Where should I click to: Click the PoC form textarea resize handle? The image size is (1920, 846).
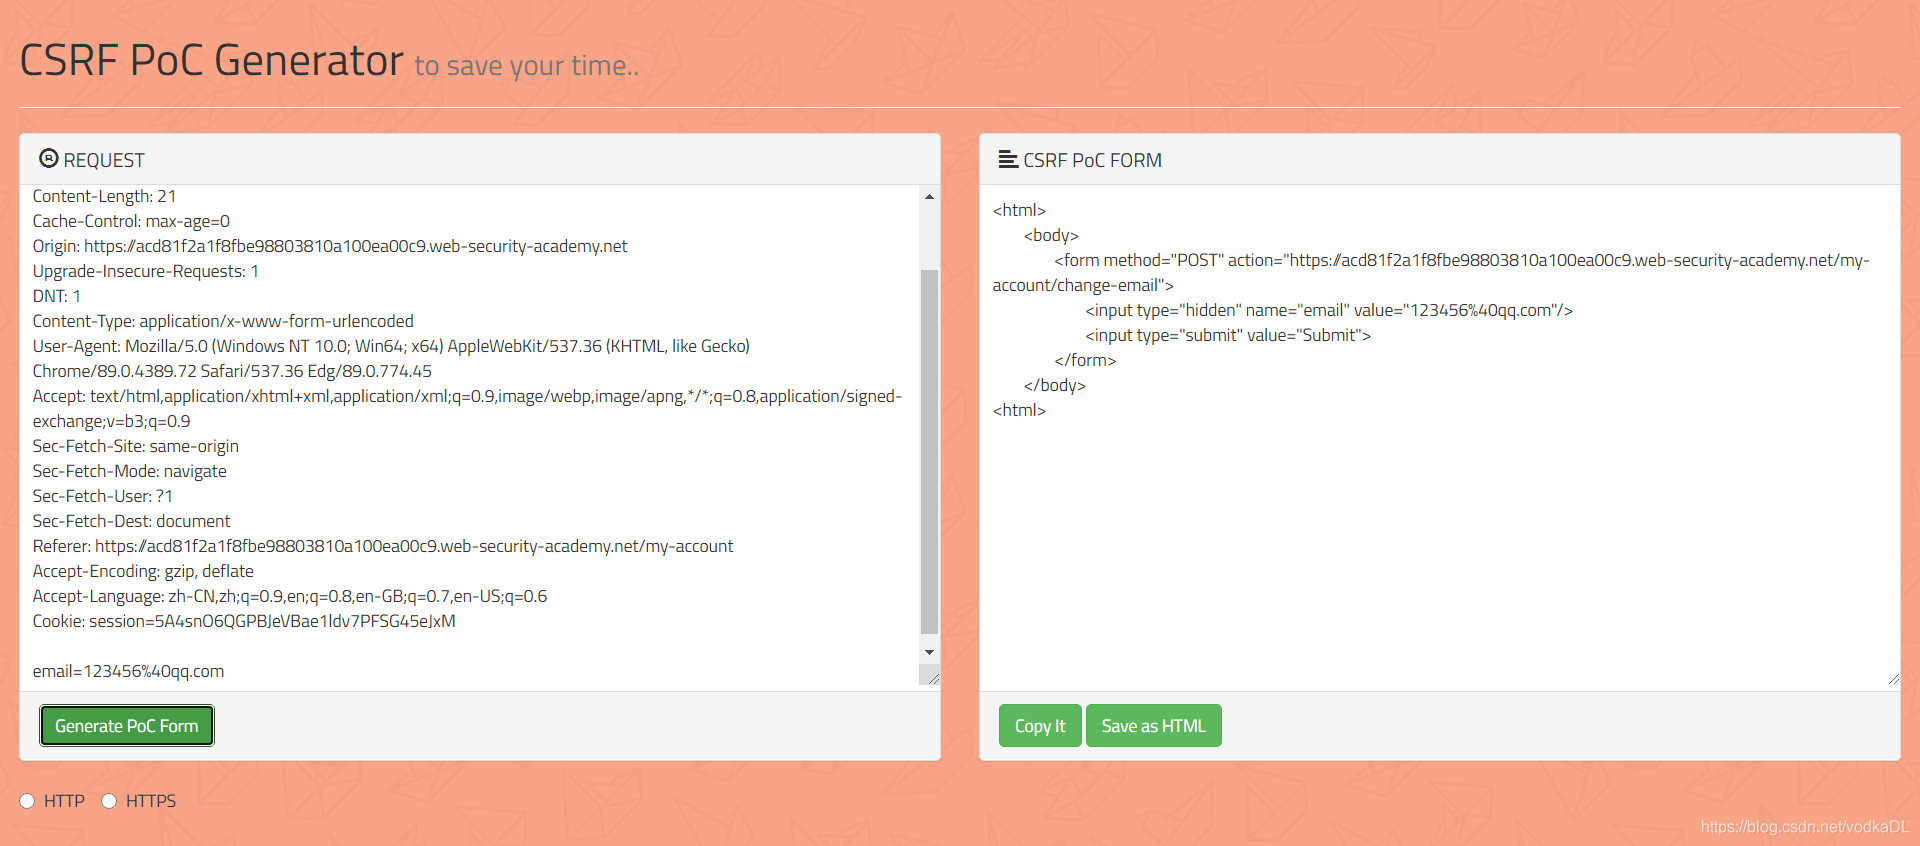pyautogui.click(x=1893, y=679)
